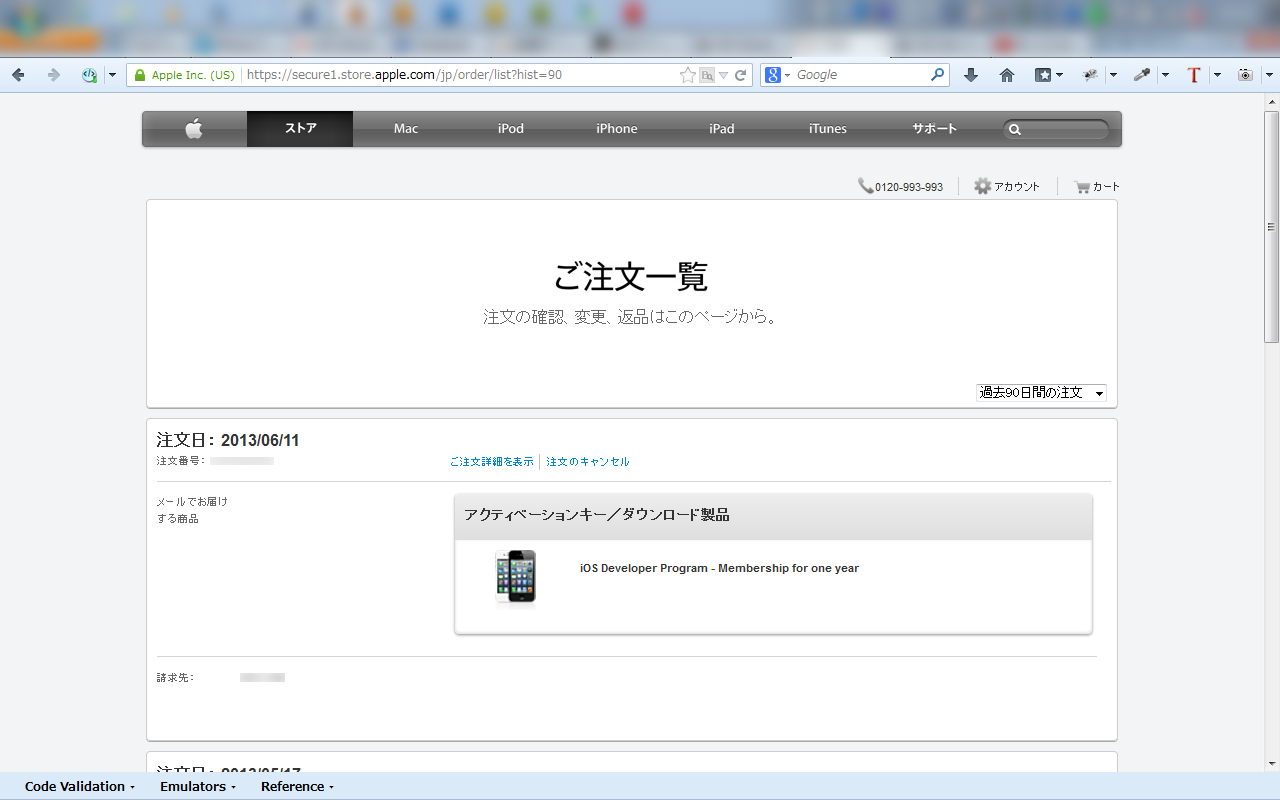Click the 注文のキャンセル link
1280x800 pixels.
point(588,462)
